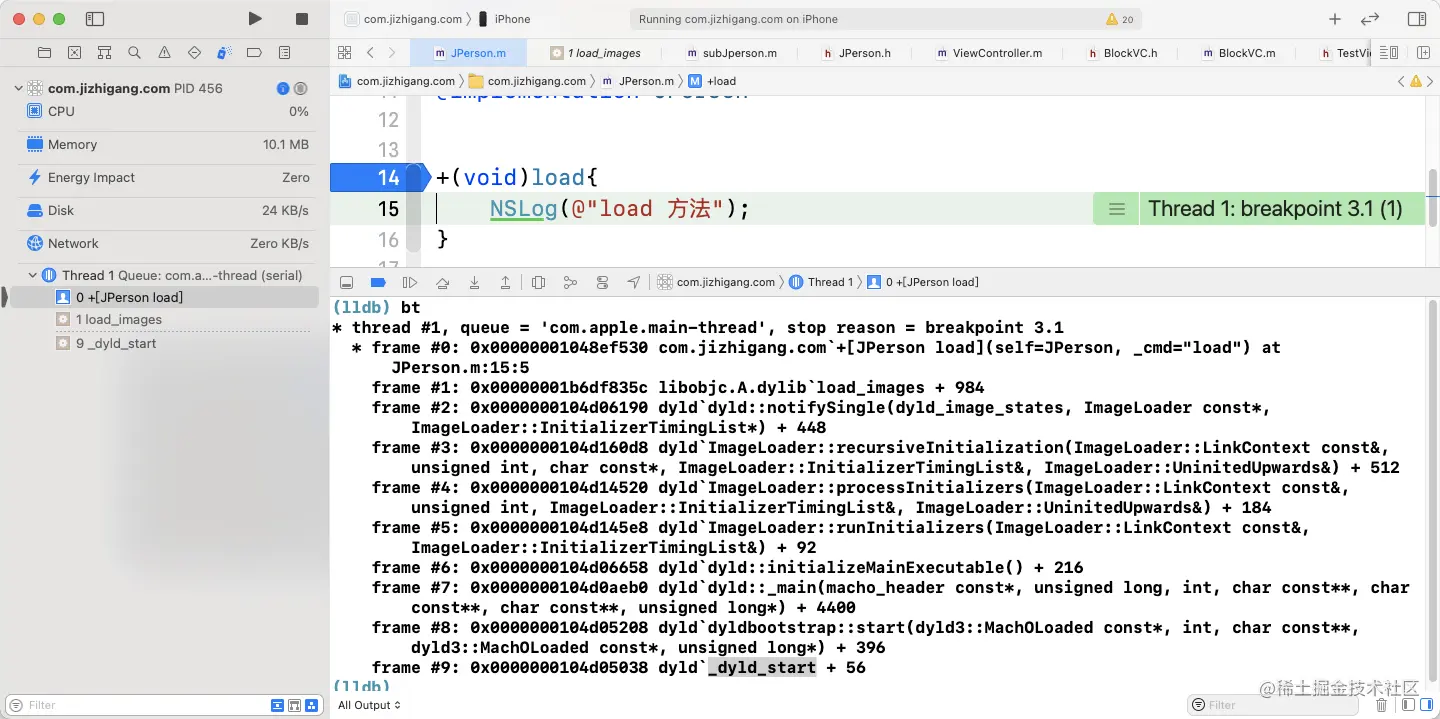Click the Simulate Location arrow icon

point(634,282)
